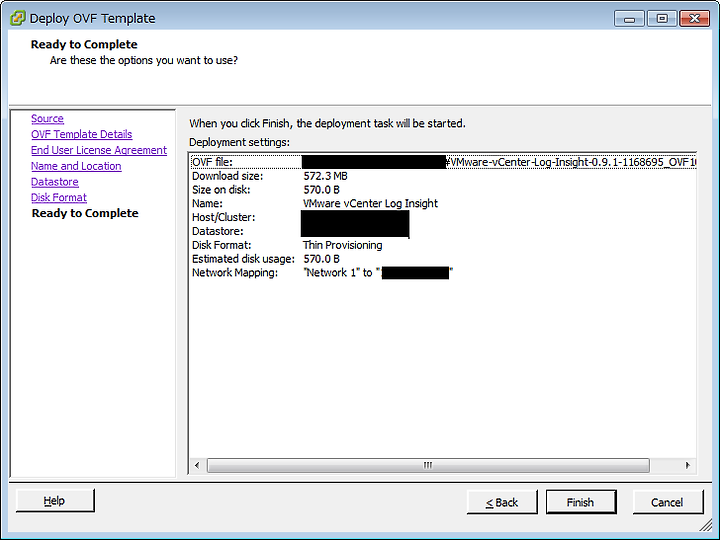720x540 pixels.
Task: Select the OVF file row
Action: click(444, 162)
